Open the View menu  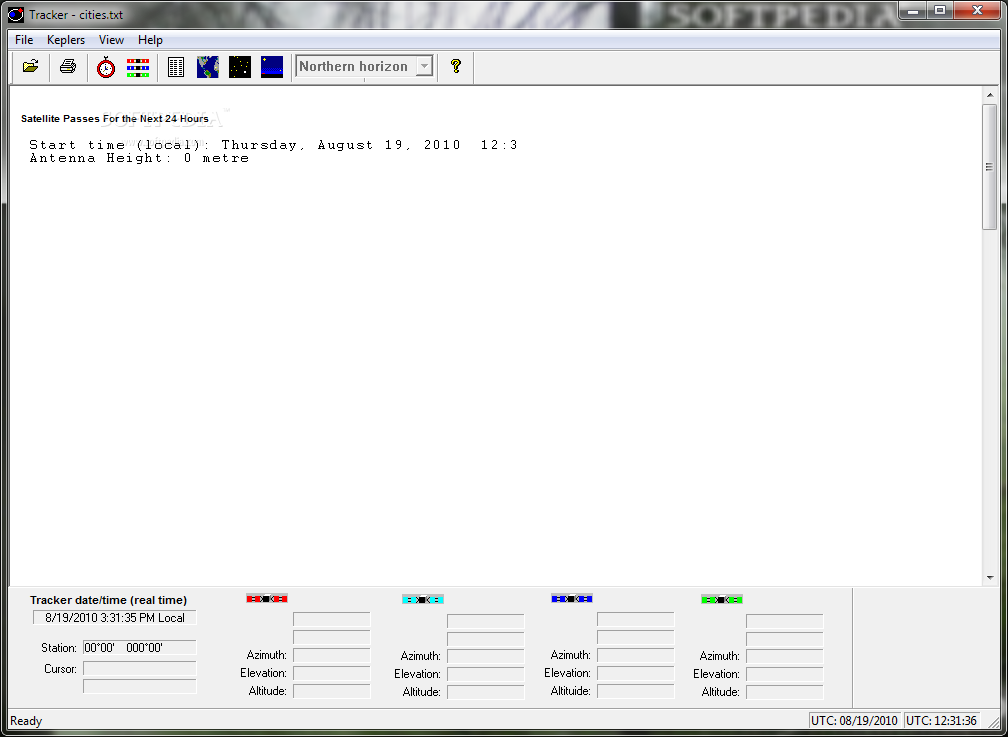111,40
